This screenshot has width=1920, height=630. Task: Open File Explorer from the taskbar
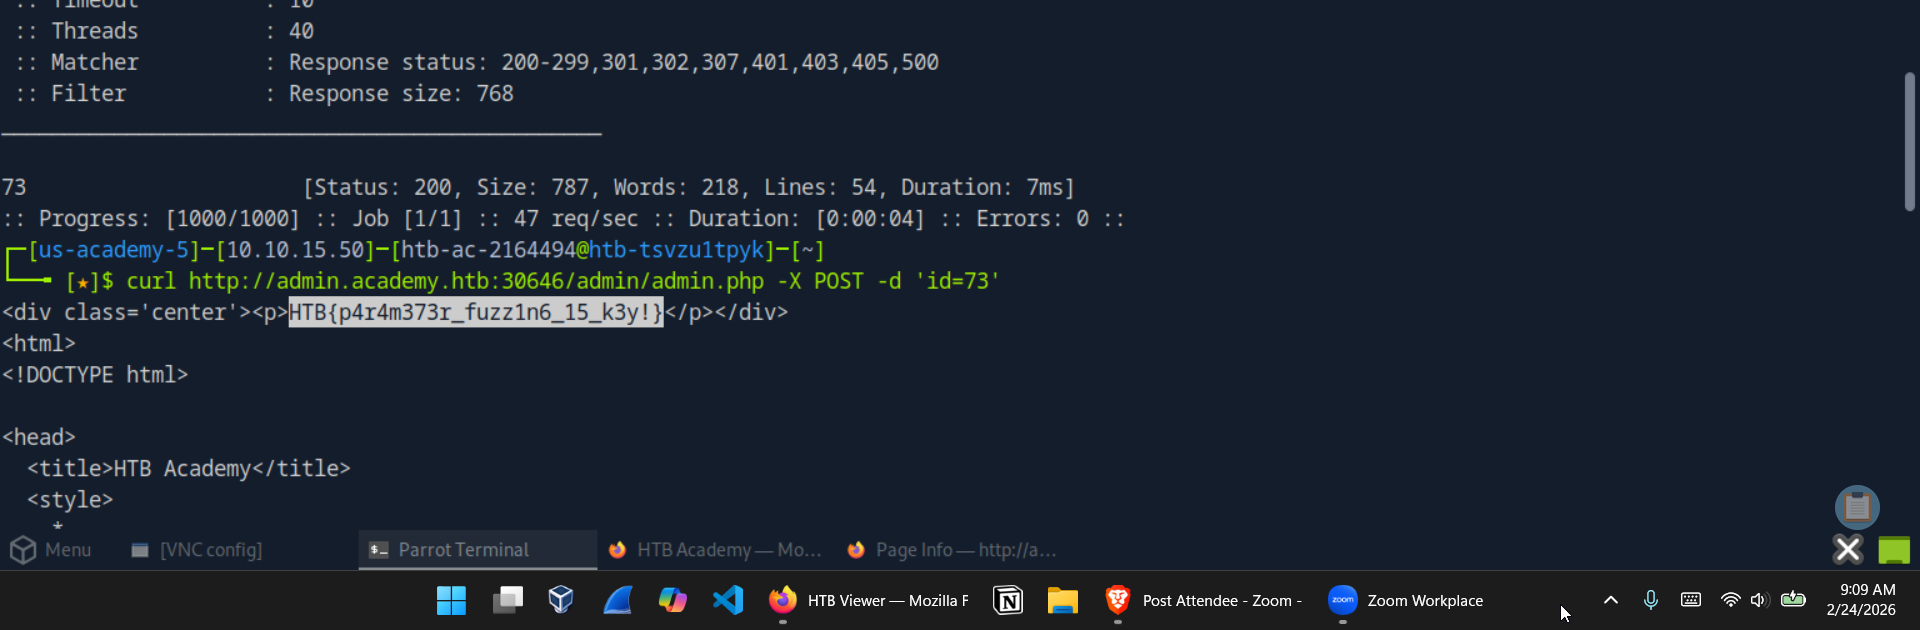click(1062, 600)
